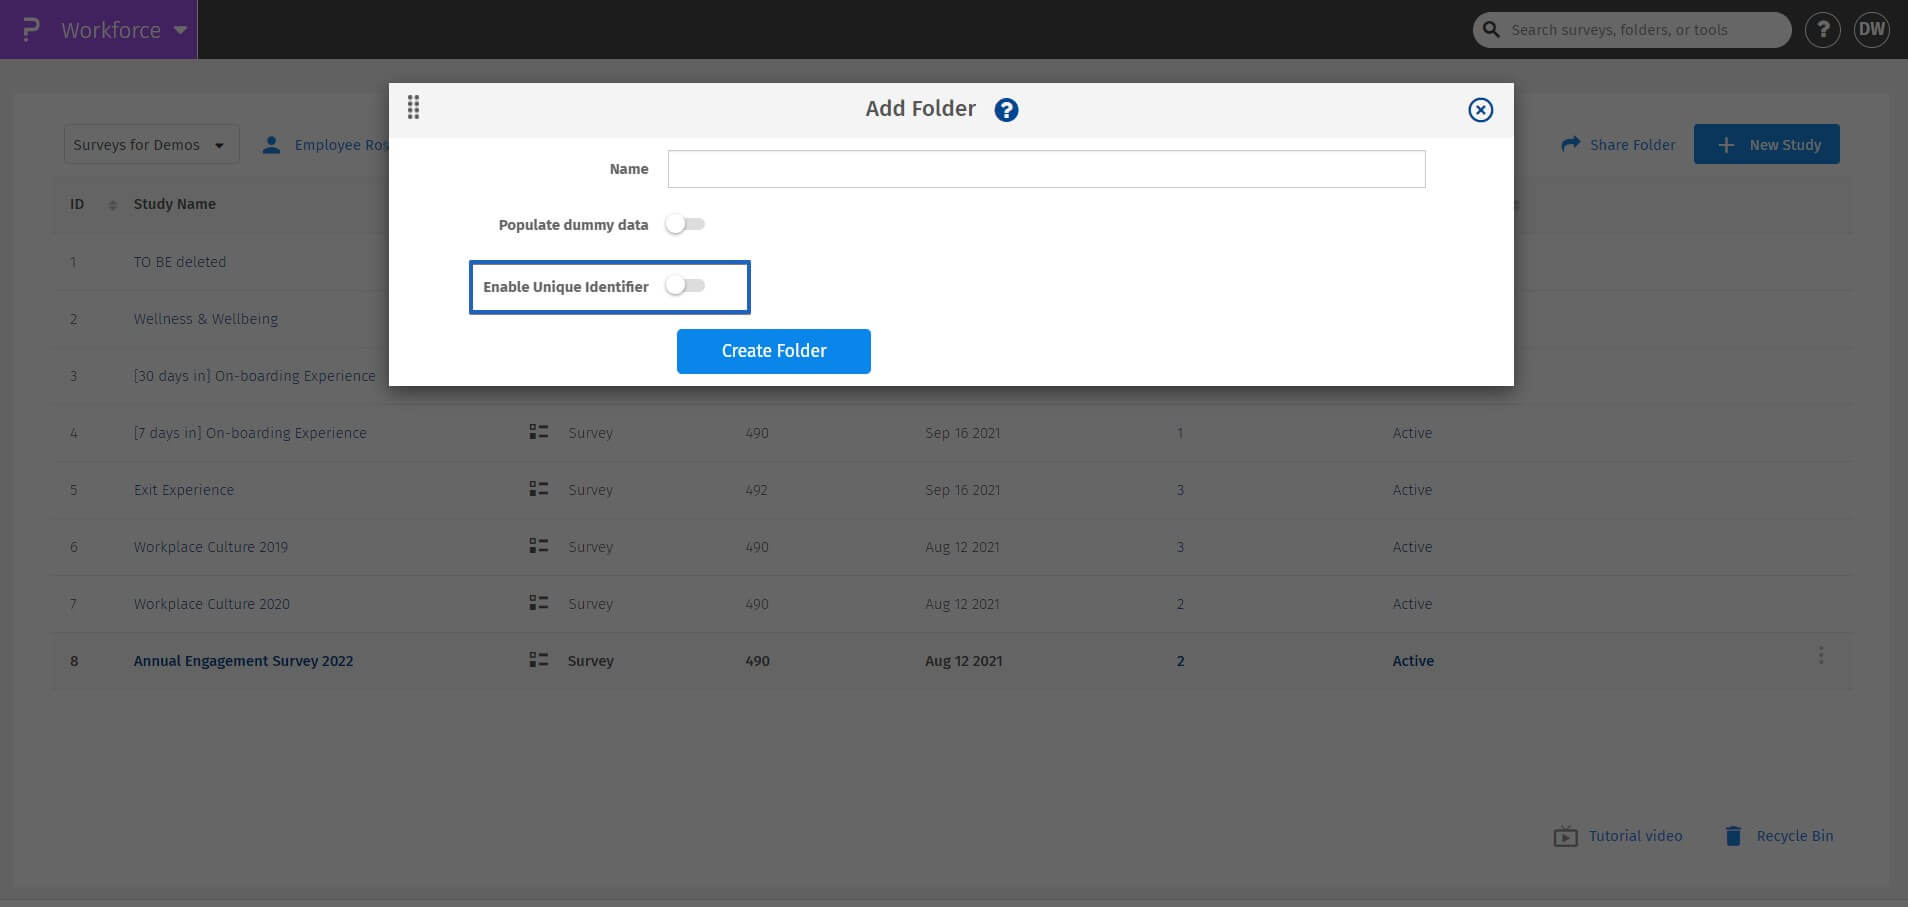Click the dialog drag handle dots icon
Viewport: 1908px width, 907px height.
(x=413, y=107)
